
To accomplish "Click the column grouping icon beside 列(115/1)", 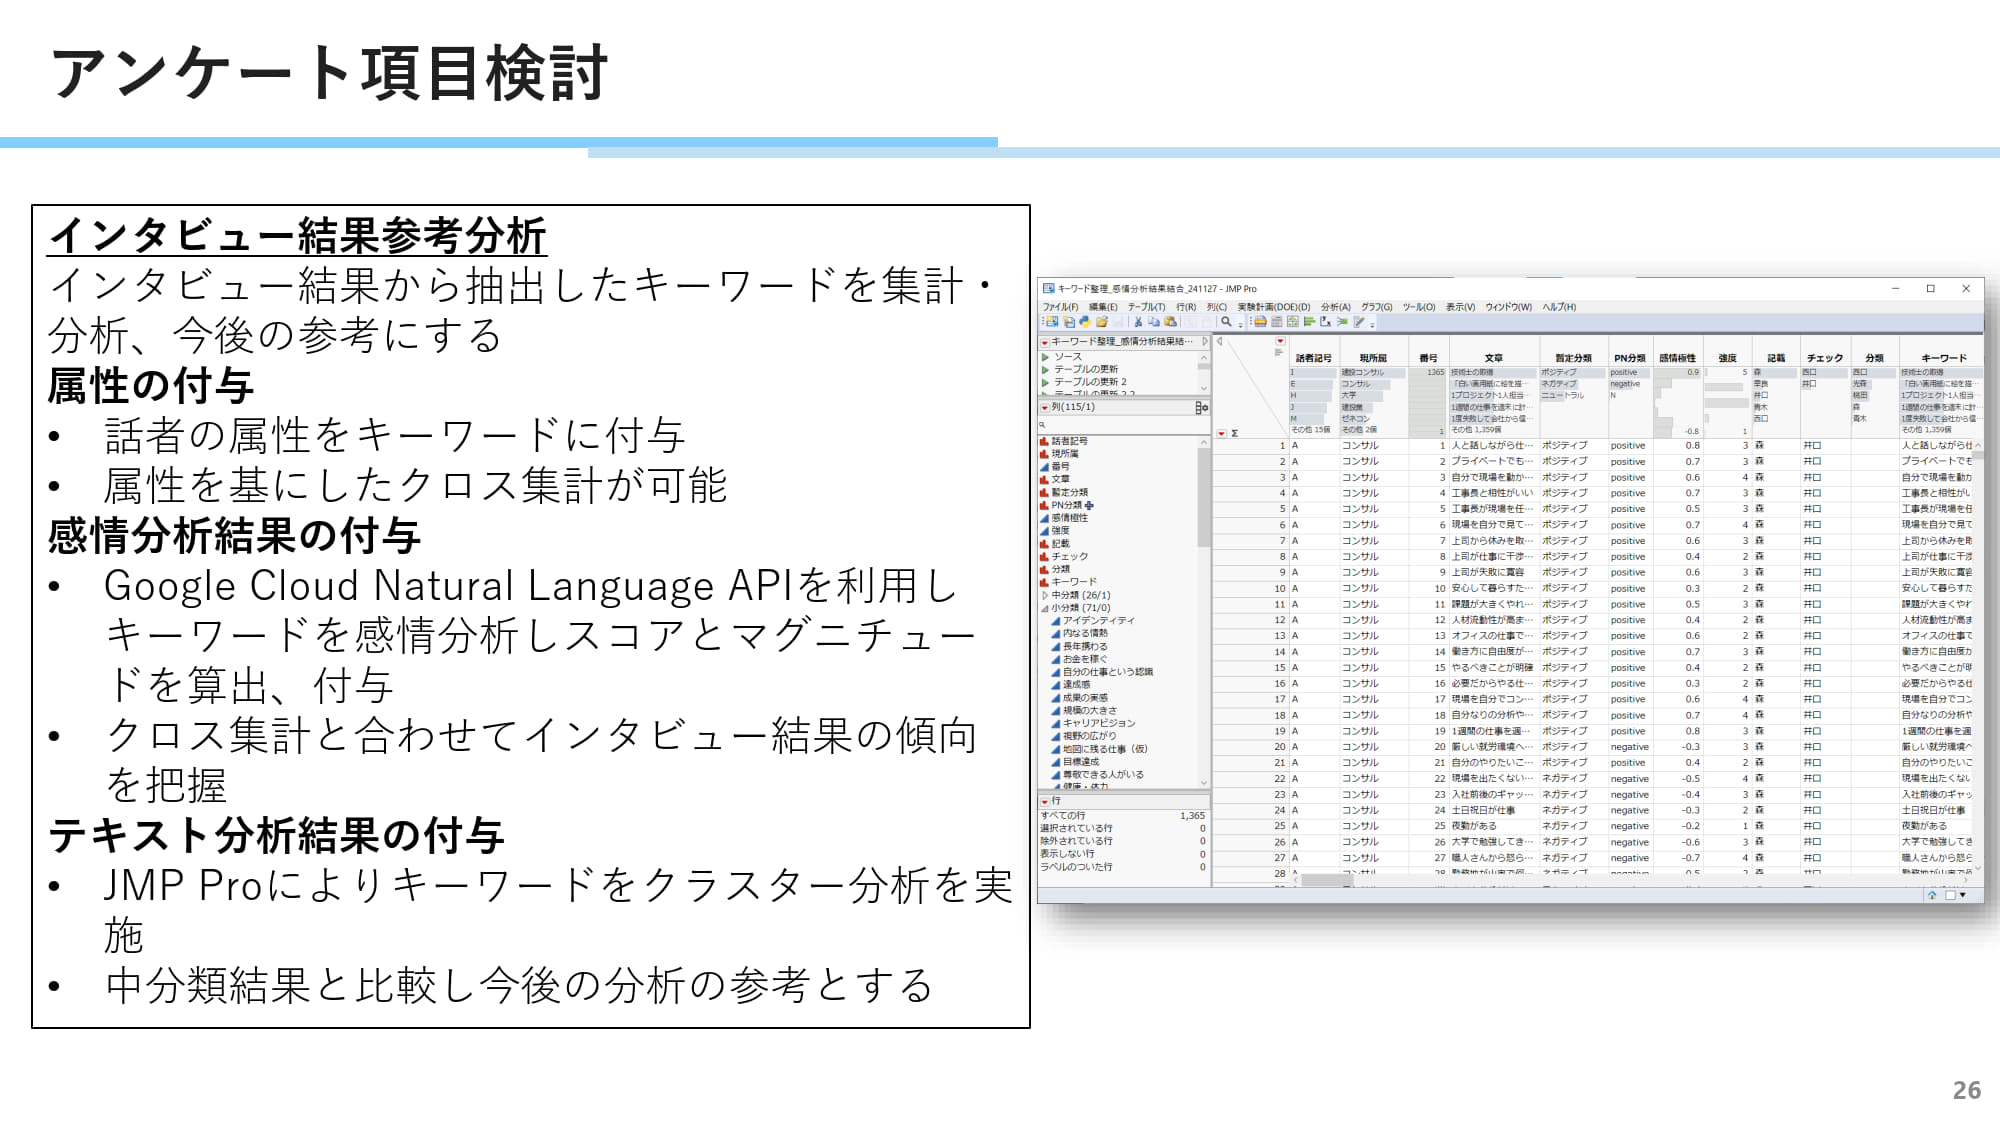I will pos(1201,407).
